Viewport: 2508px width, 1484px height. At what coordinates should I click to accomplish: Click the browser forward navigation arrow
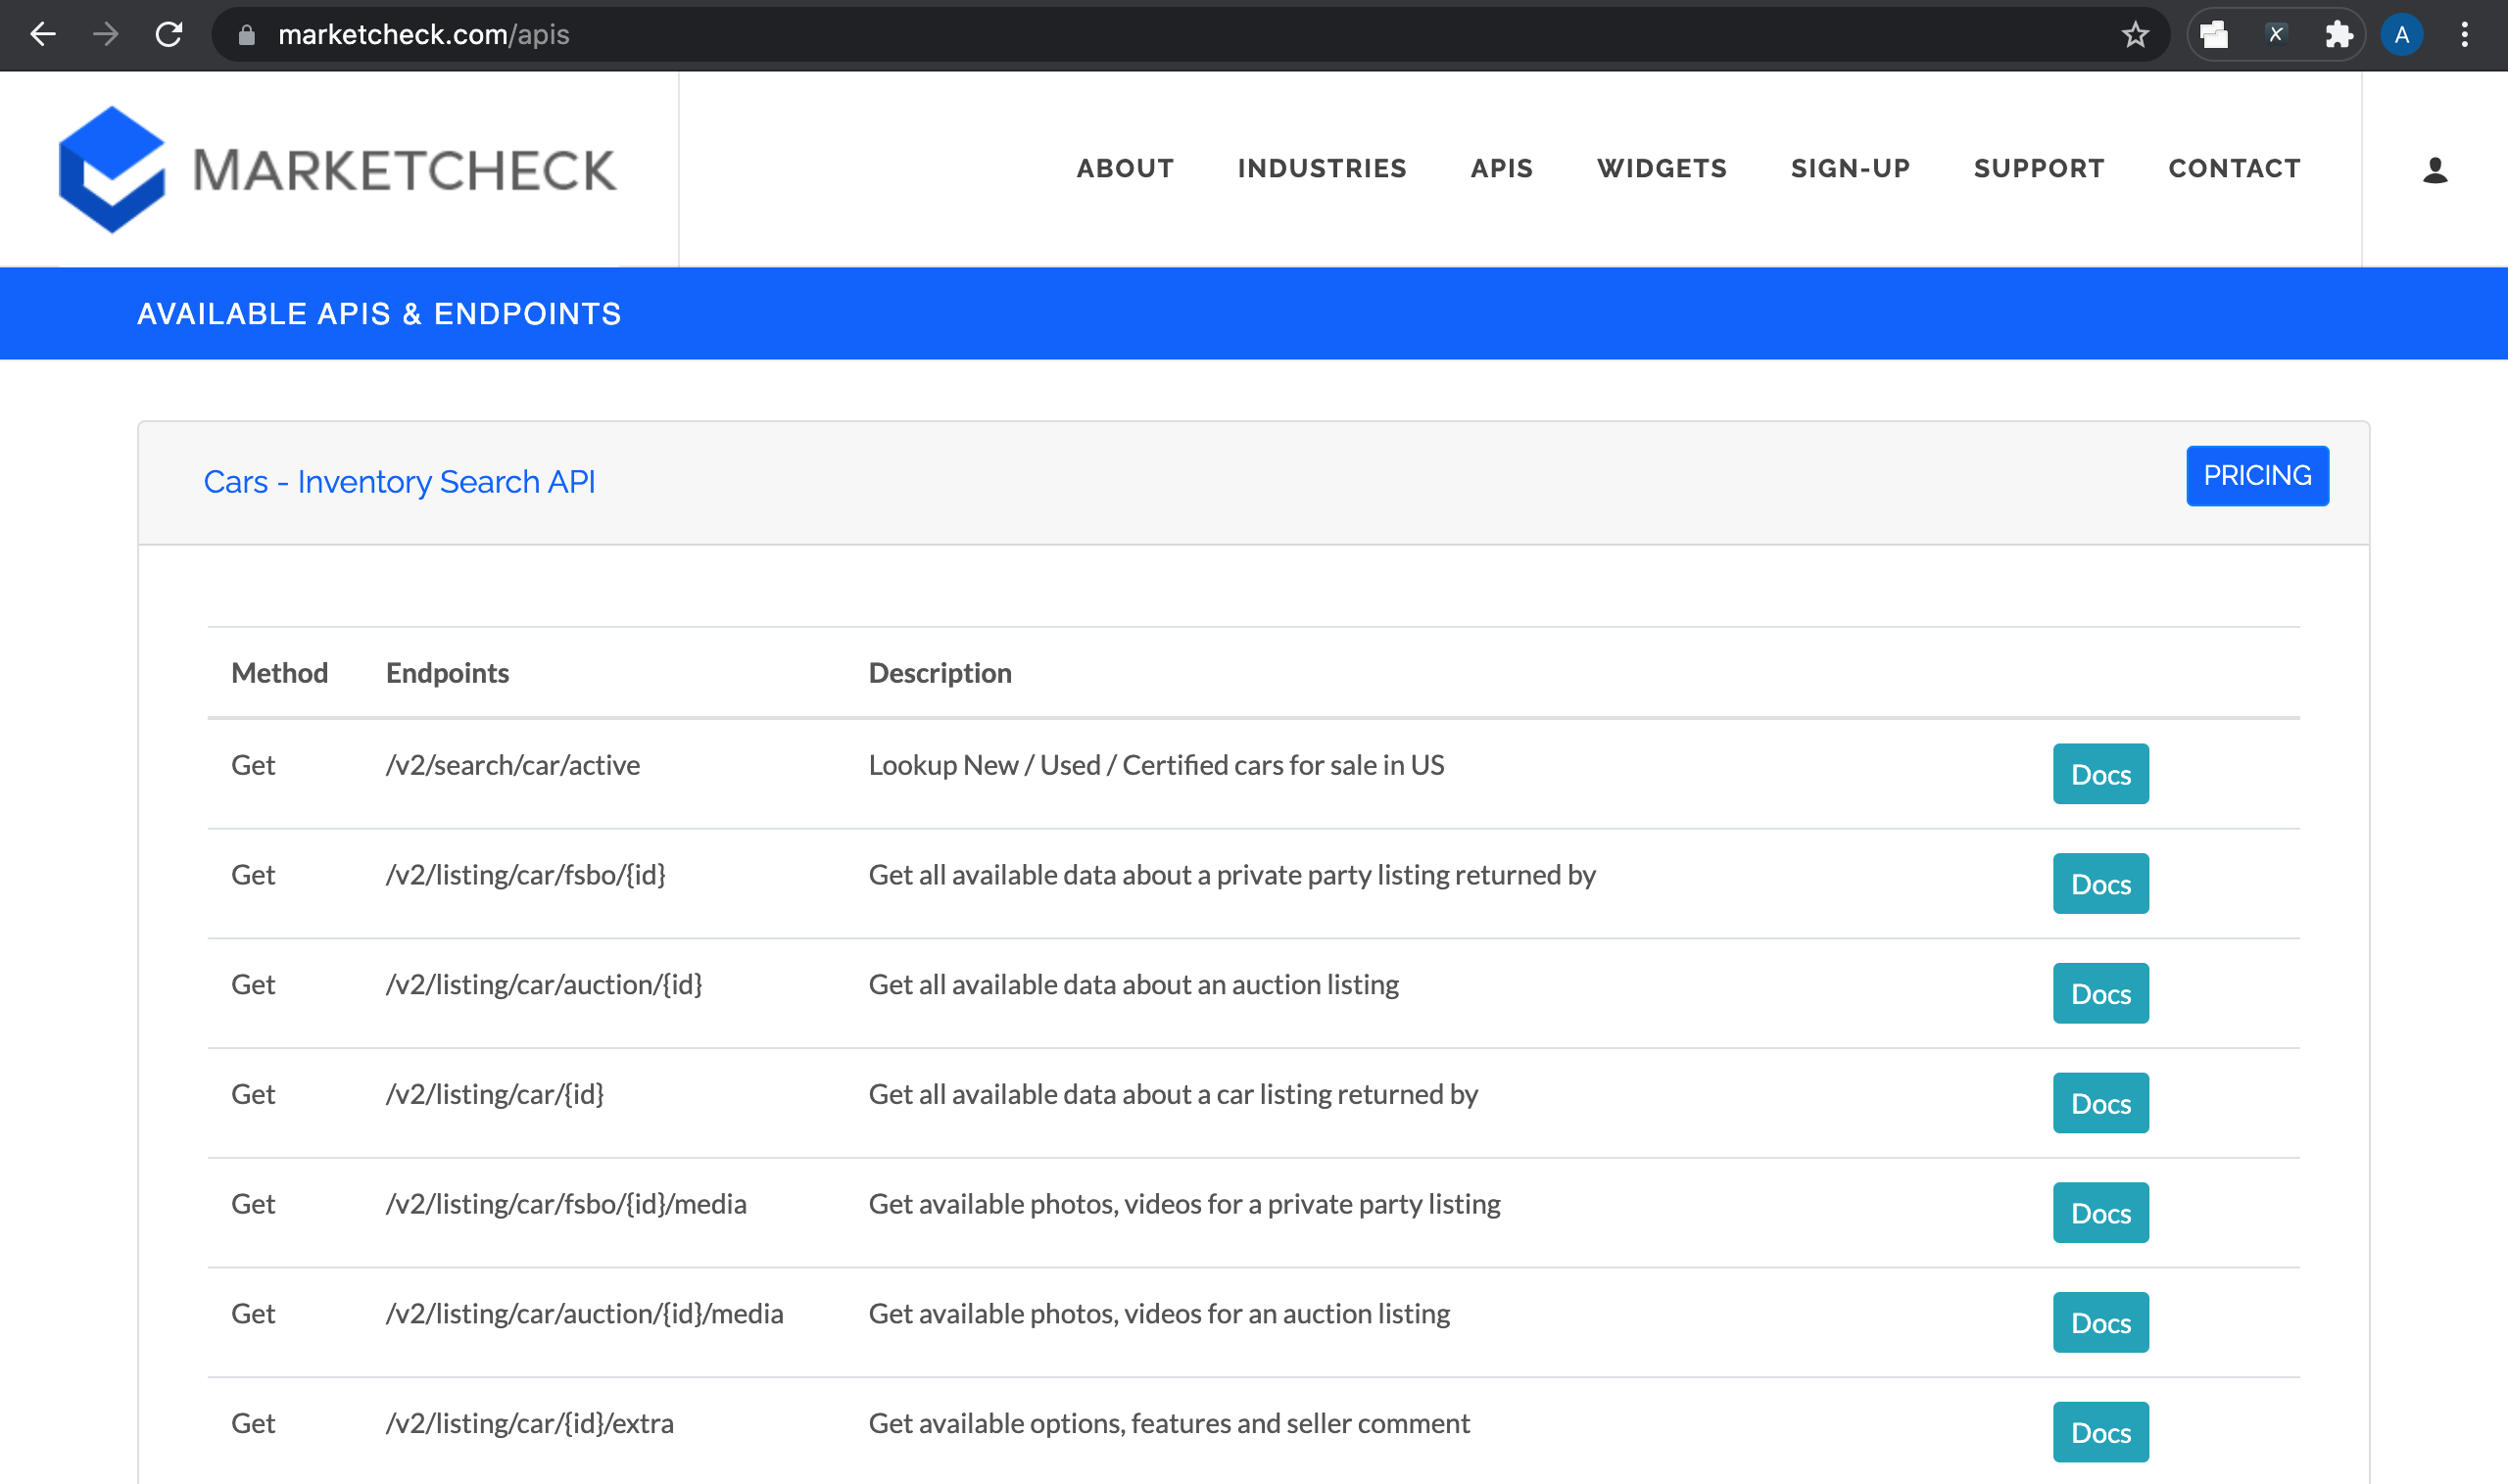click(104, 34)
